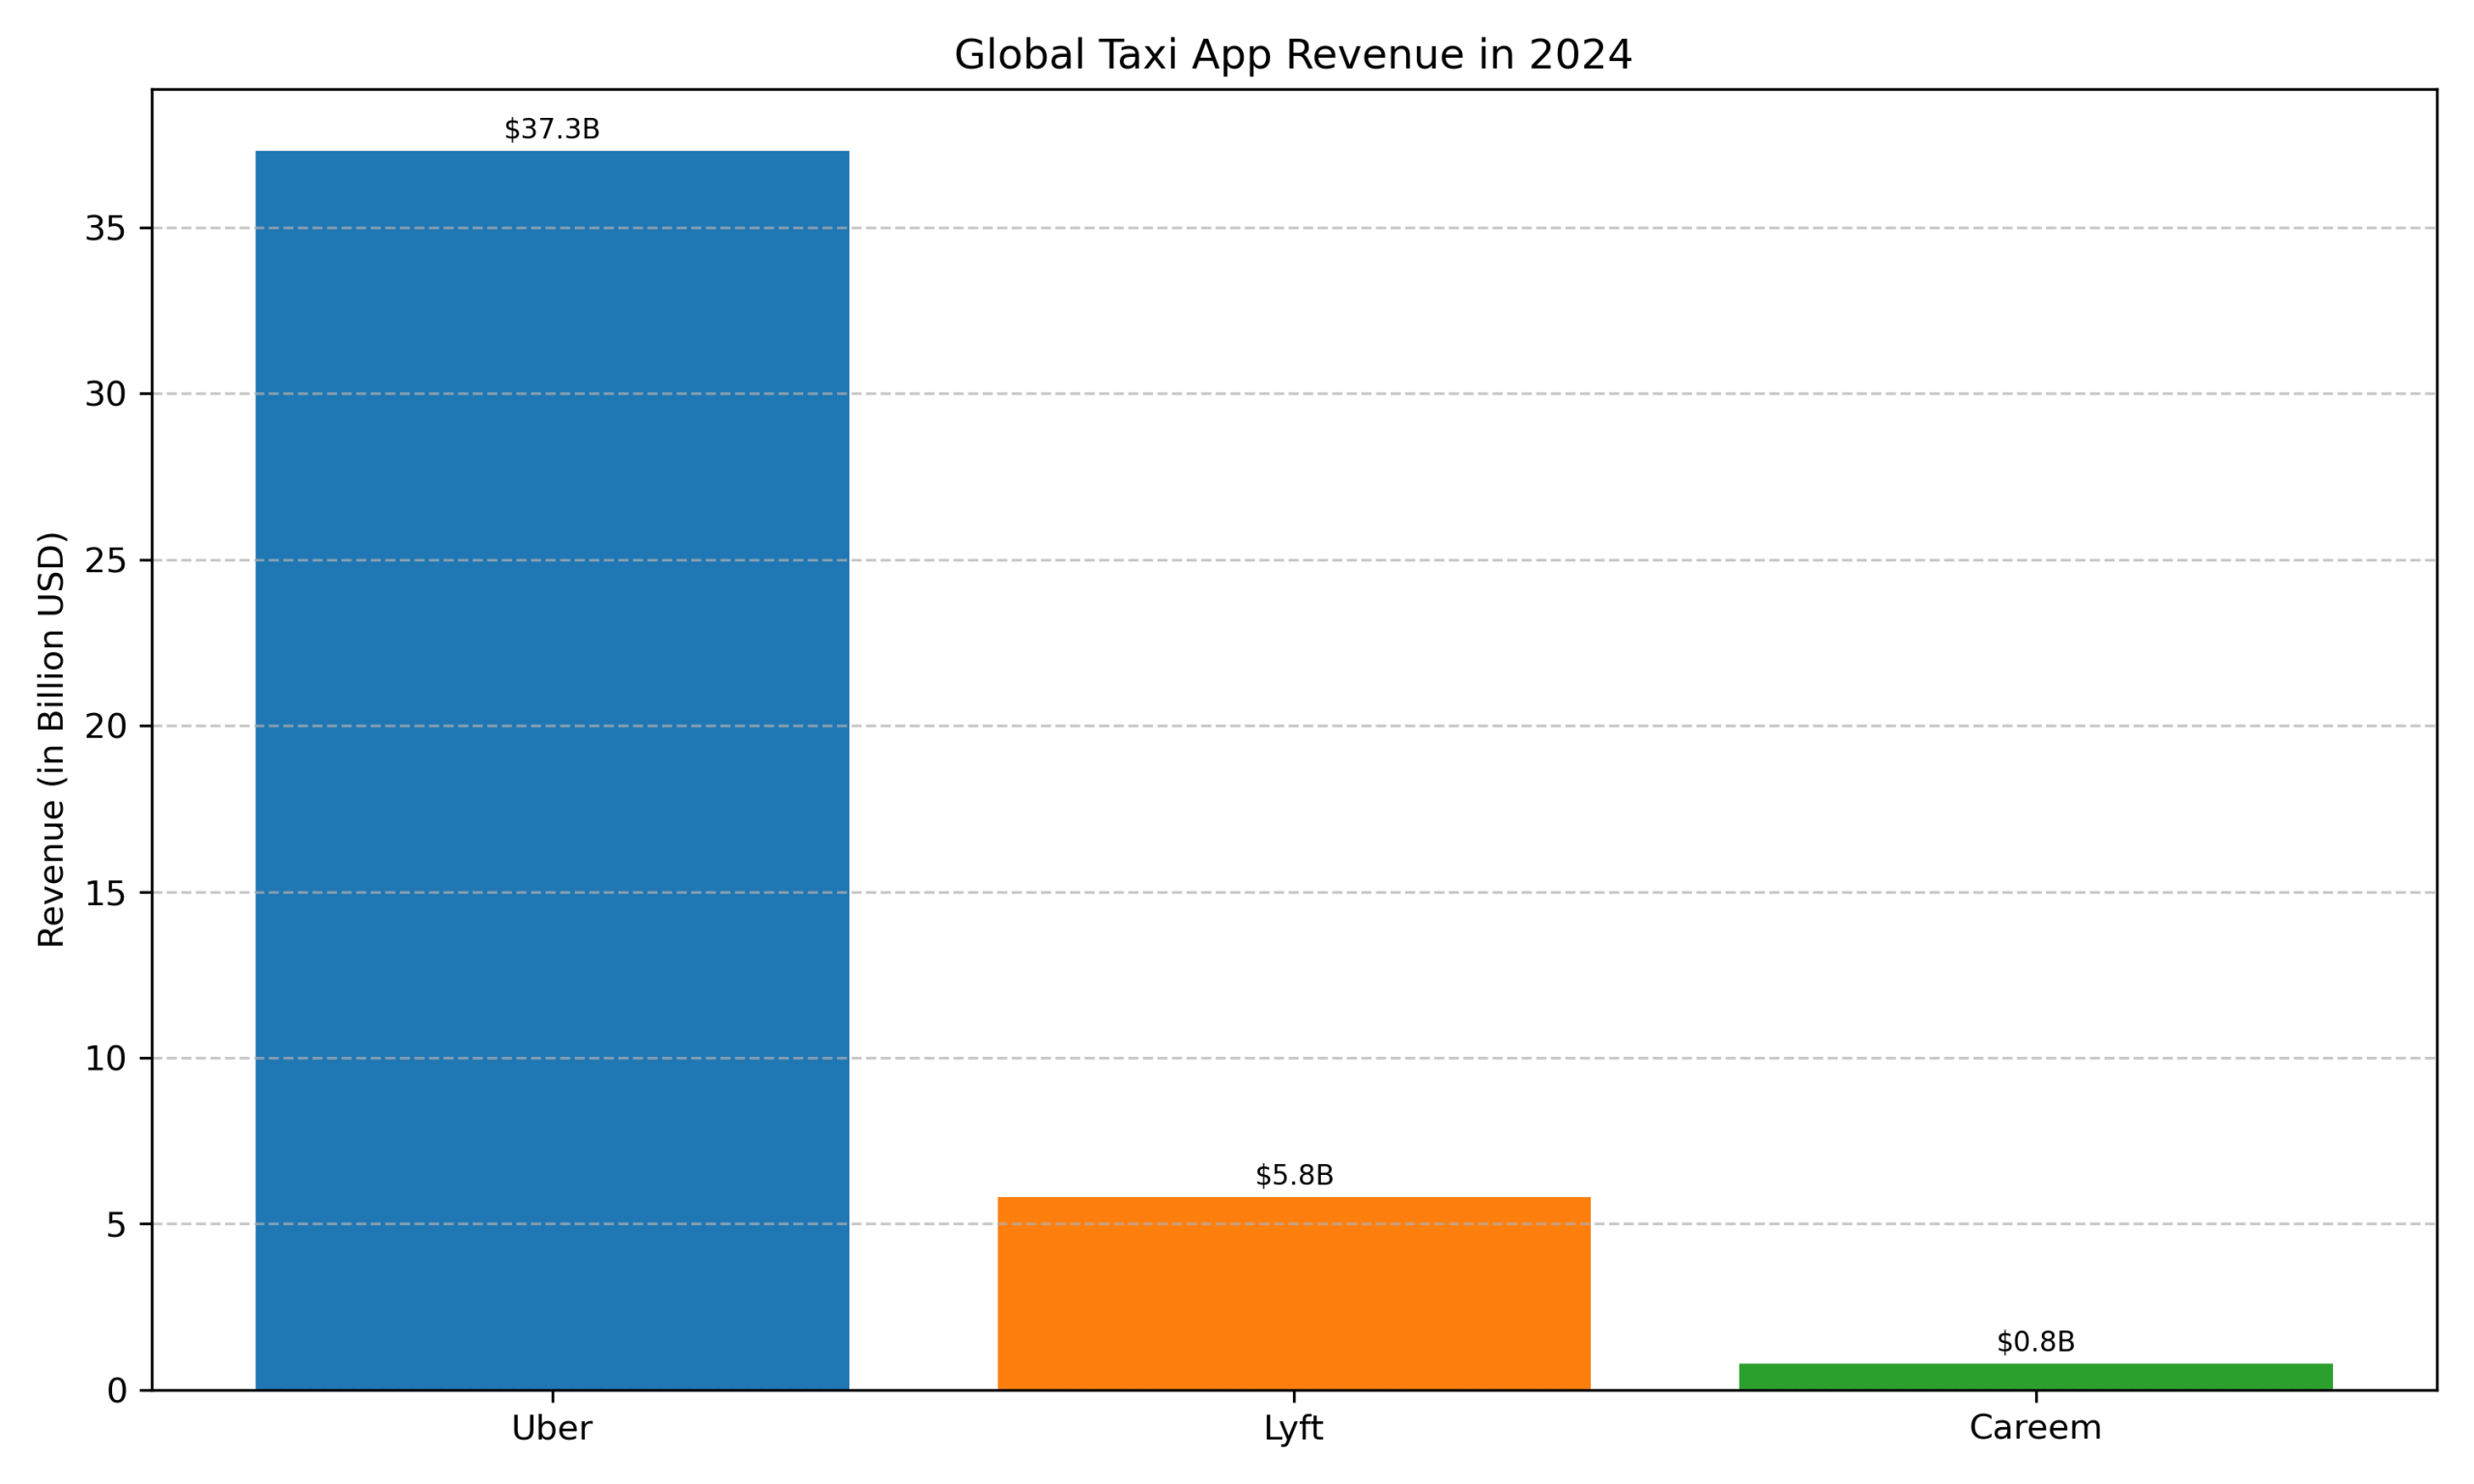Click the blue Uber revenue bar
The width and height of the screenshot is (2474, 1484).
tap(552, 770)
